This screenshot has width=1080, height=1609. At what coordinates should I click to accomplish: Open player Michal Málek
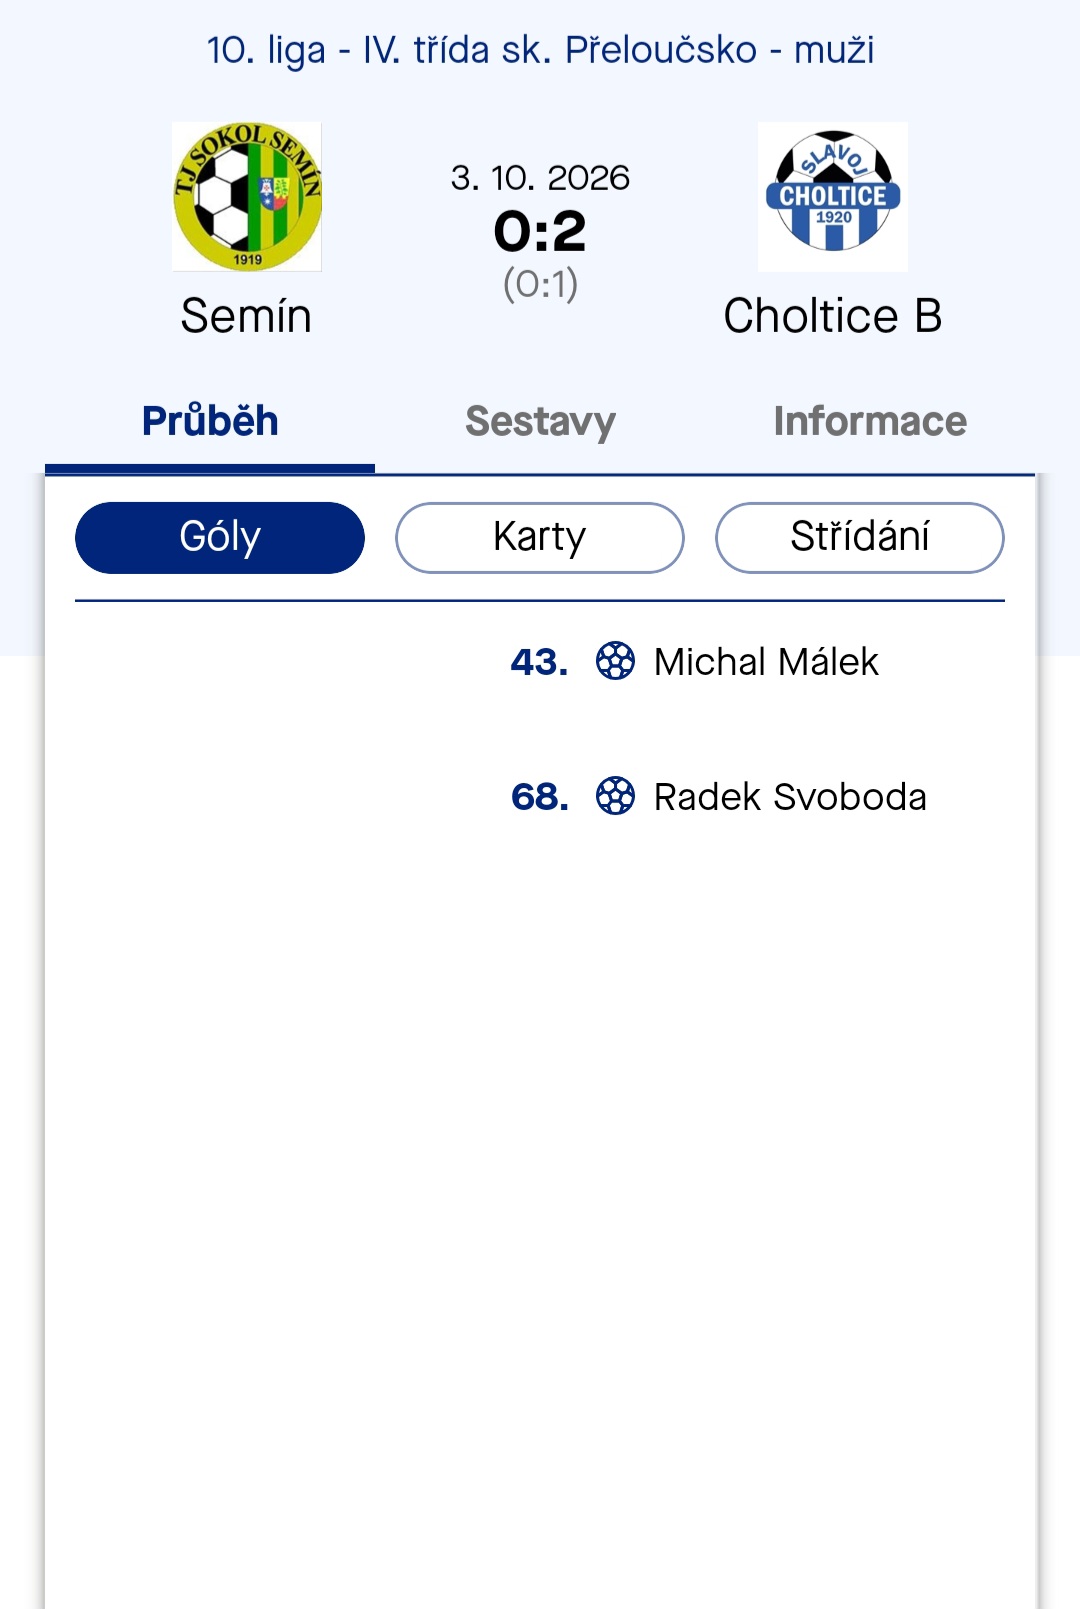766,662
